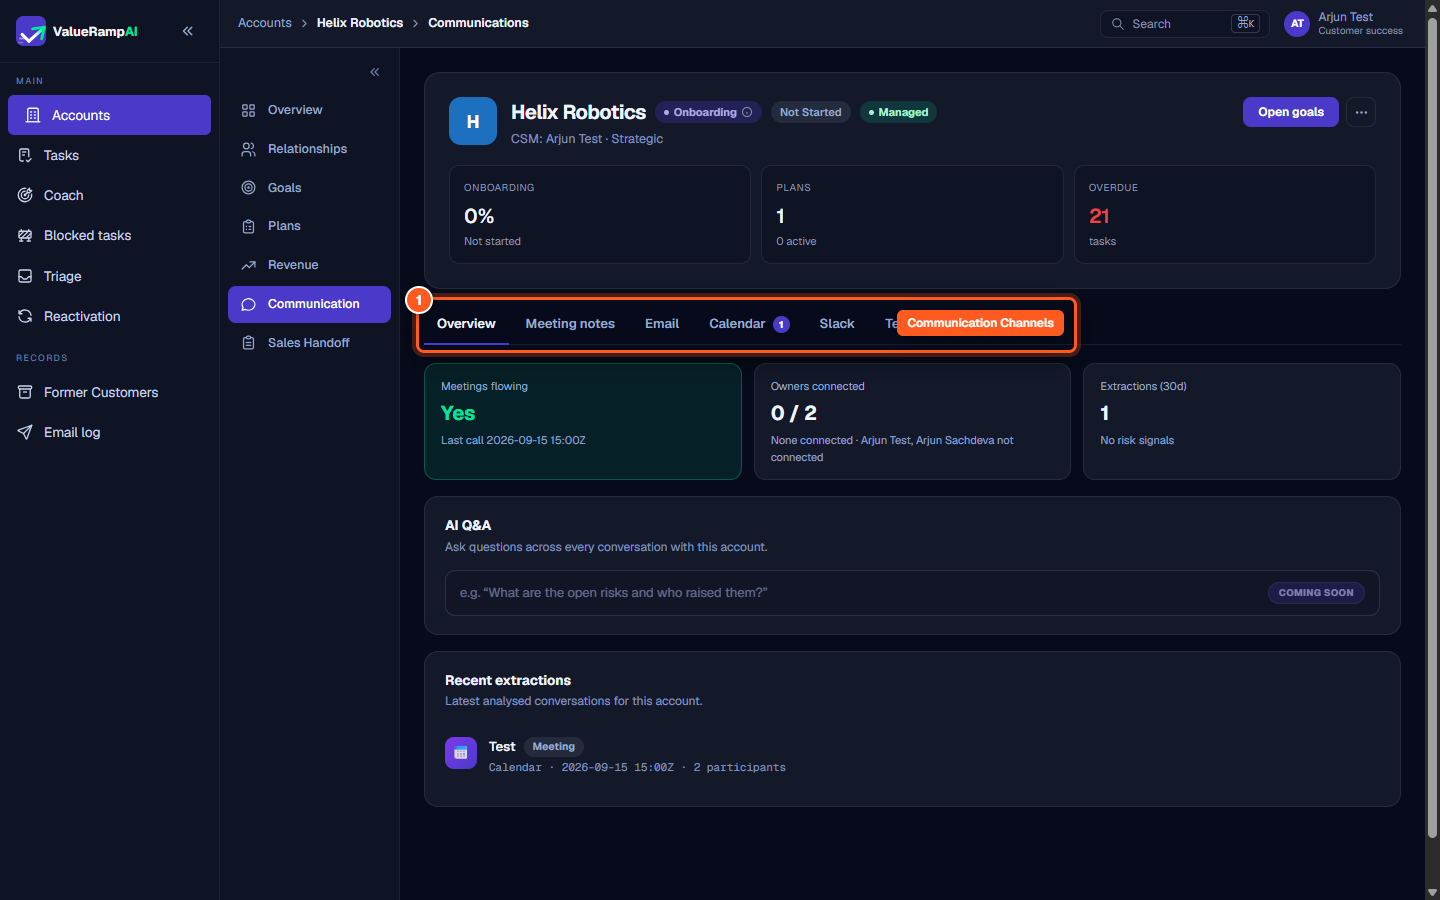Screen dimensions: 1440x900
Task: Click the Meetings flowing Yes card
Action: (583, 421)
